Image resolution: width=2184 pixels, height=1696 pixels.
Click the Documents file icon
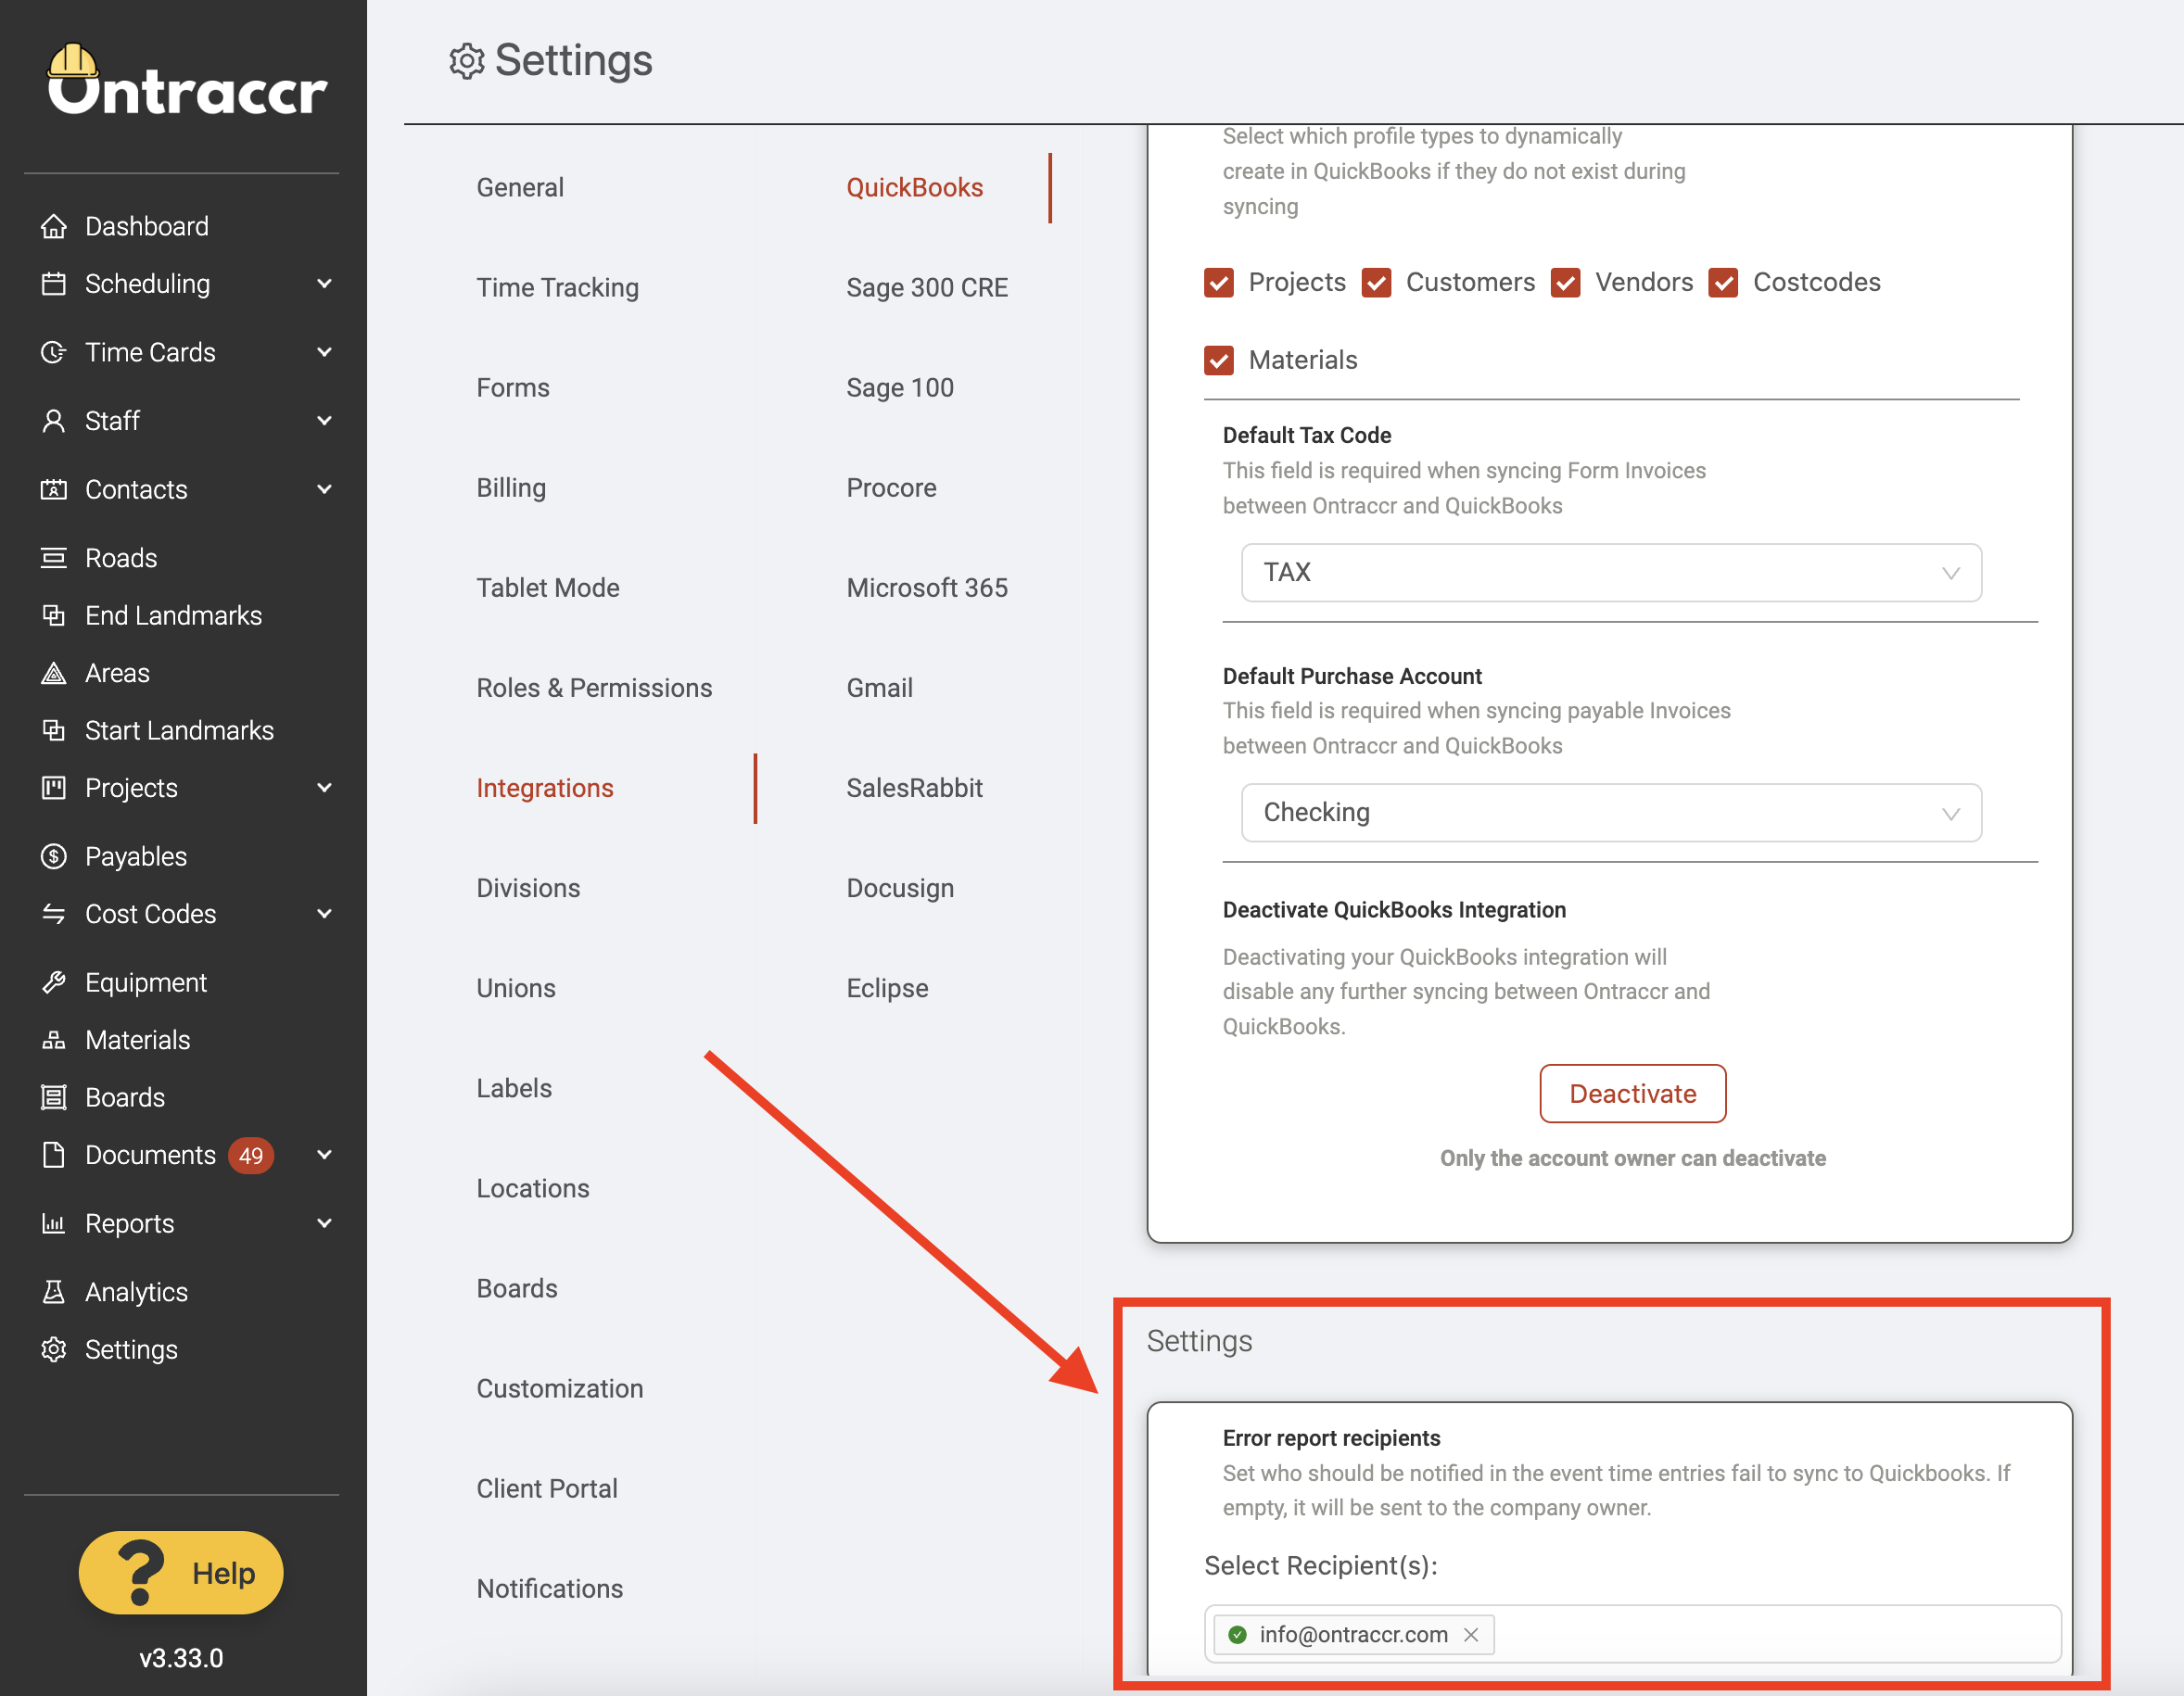pos(54,1155)
